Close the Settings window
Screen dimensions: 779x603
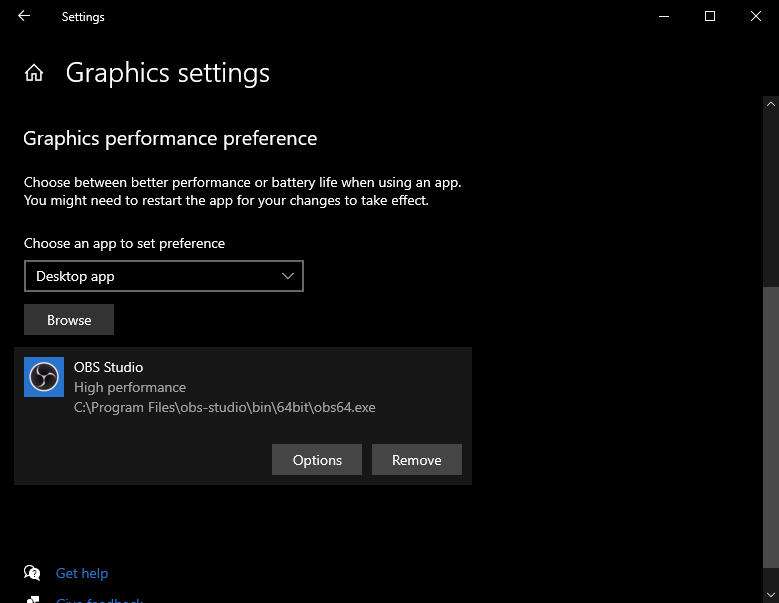pyautogui.click(x=756, y=16)
